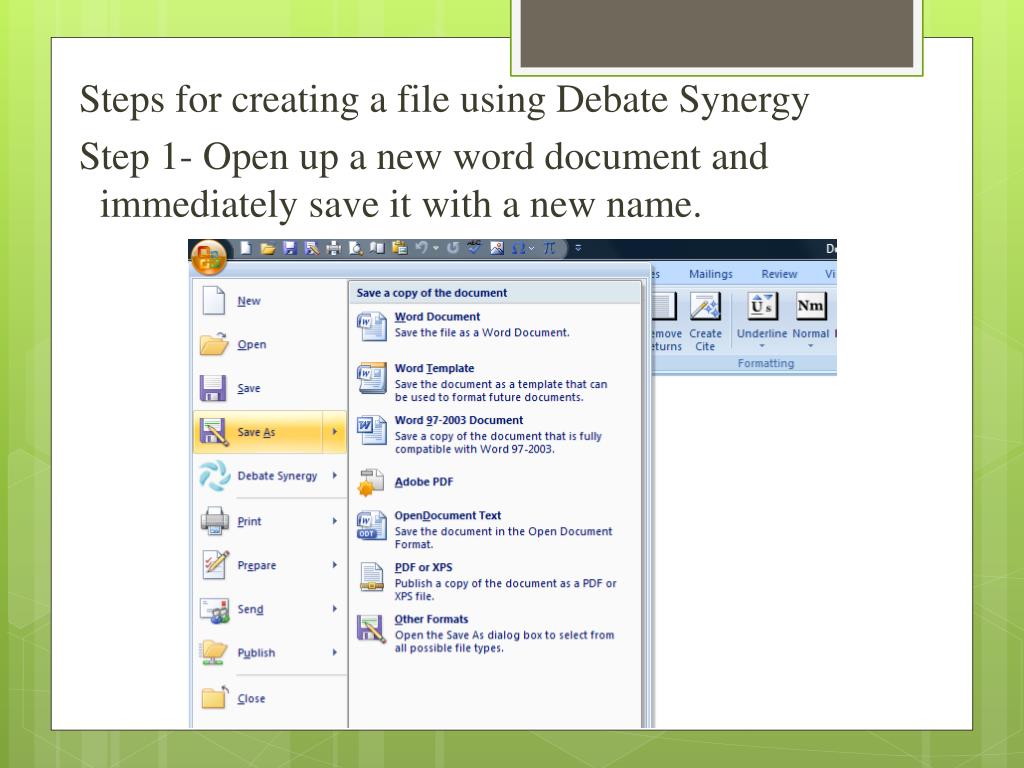Click the Redo icon in quick access toolbar
Viewport: 1024px width, 768px height.
453,248
